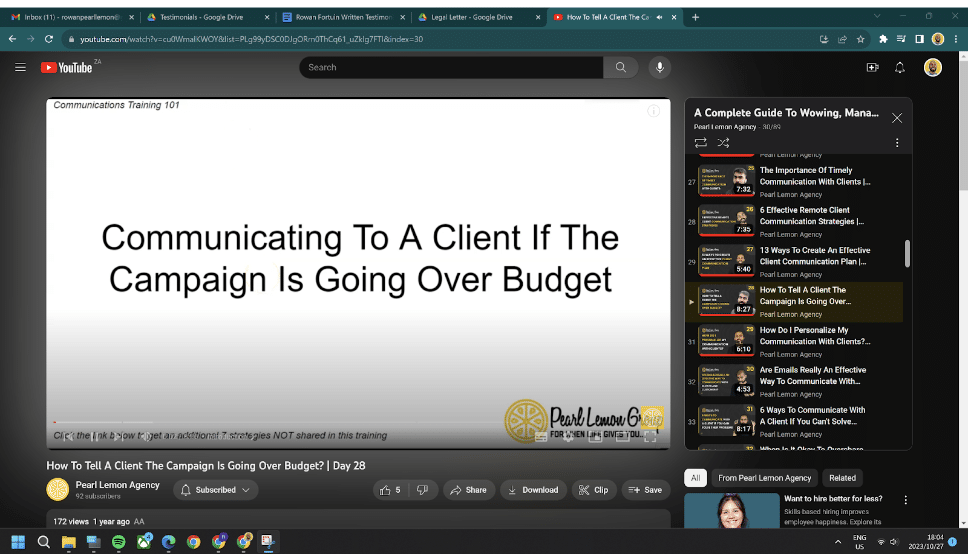Select the 'Related' filter chip
This screenshot has height=554, width=974.
[842, 478]
